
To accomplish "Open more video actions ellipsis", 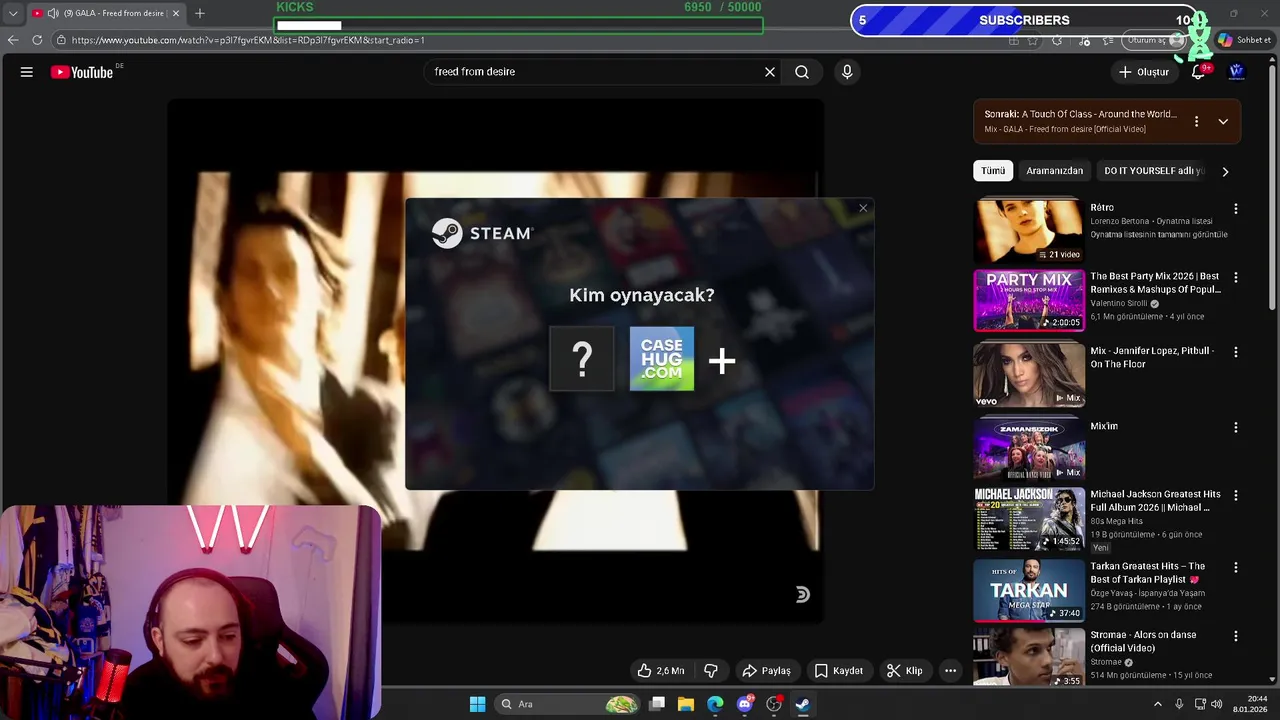I will click(x=951, y=671).
